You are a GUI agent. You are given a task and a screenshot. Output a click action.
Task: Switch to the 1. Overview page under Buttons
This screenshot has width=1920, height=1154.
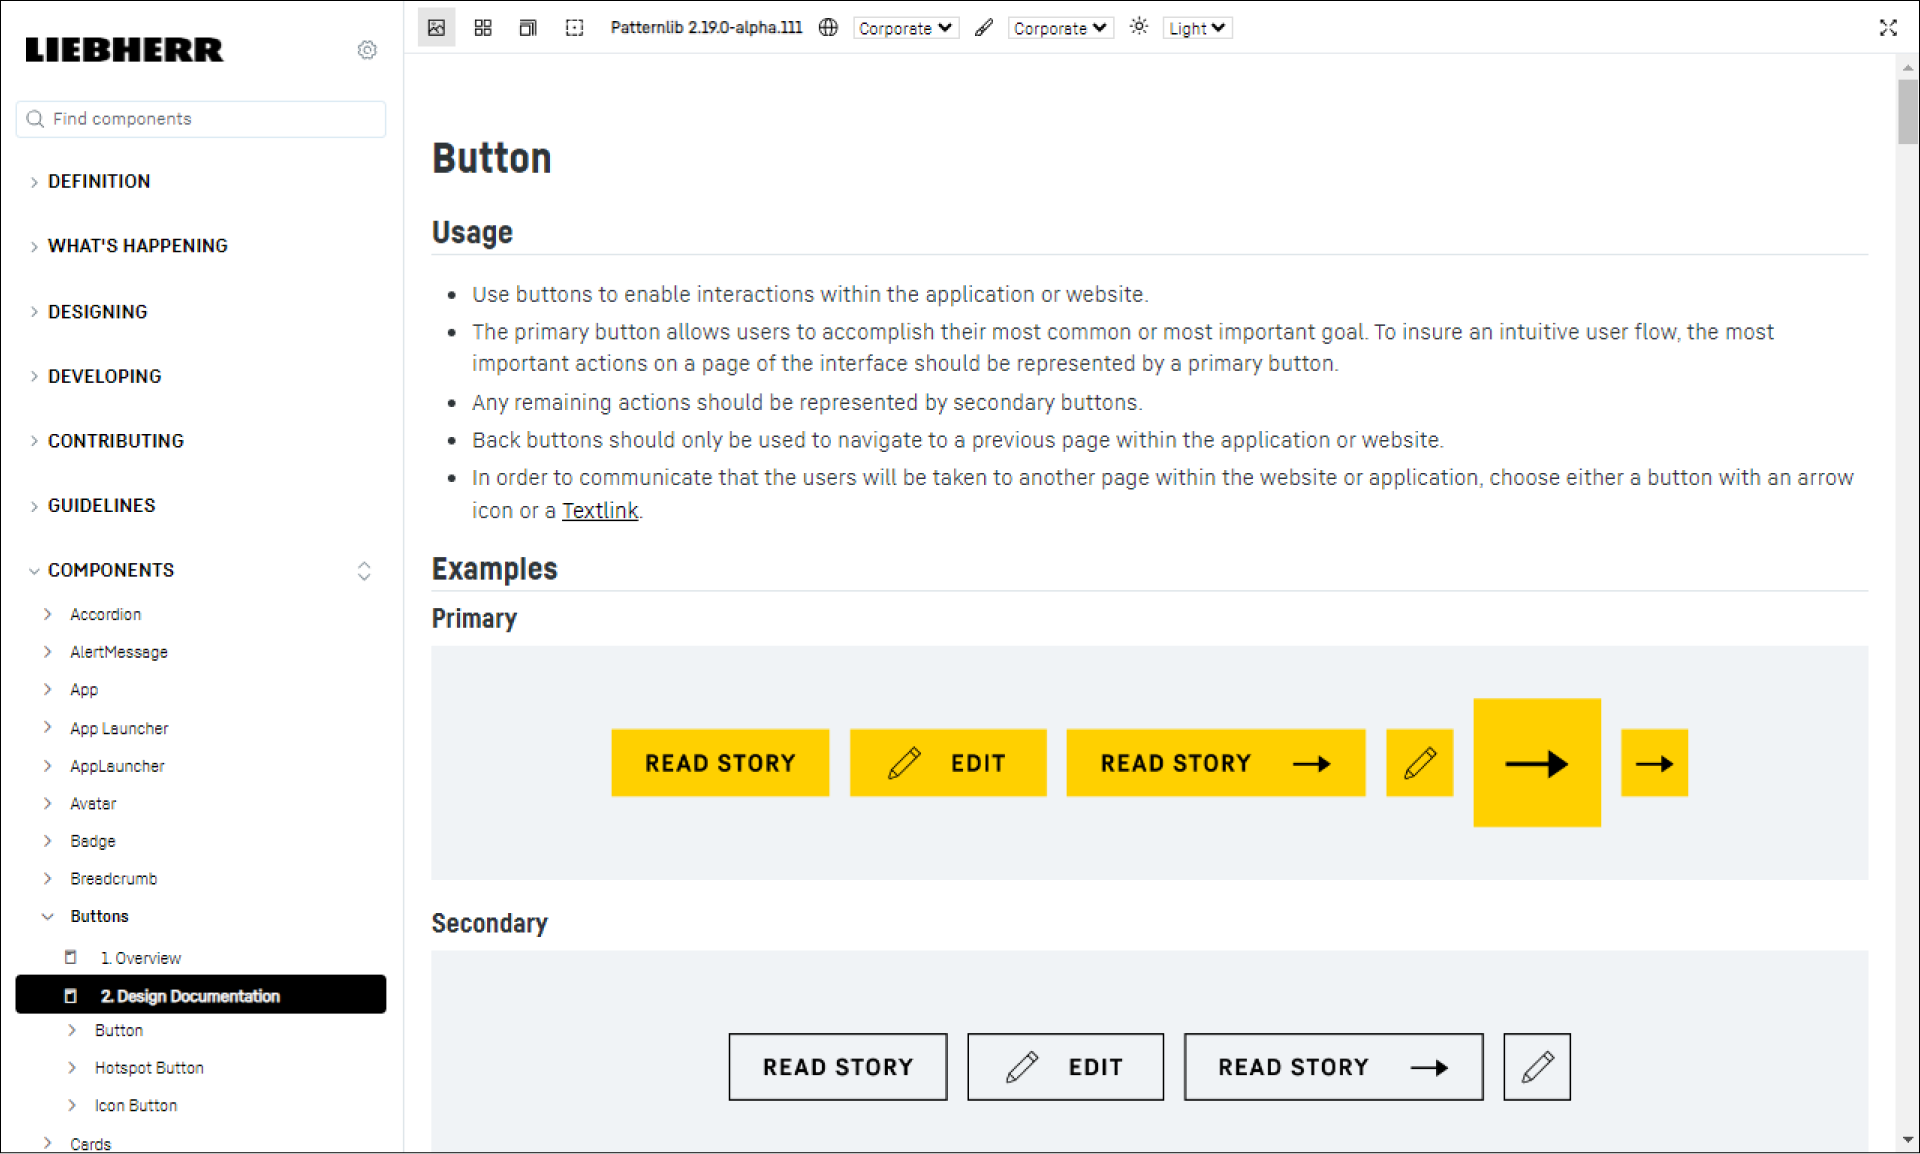[140, 957]
